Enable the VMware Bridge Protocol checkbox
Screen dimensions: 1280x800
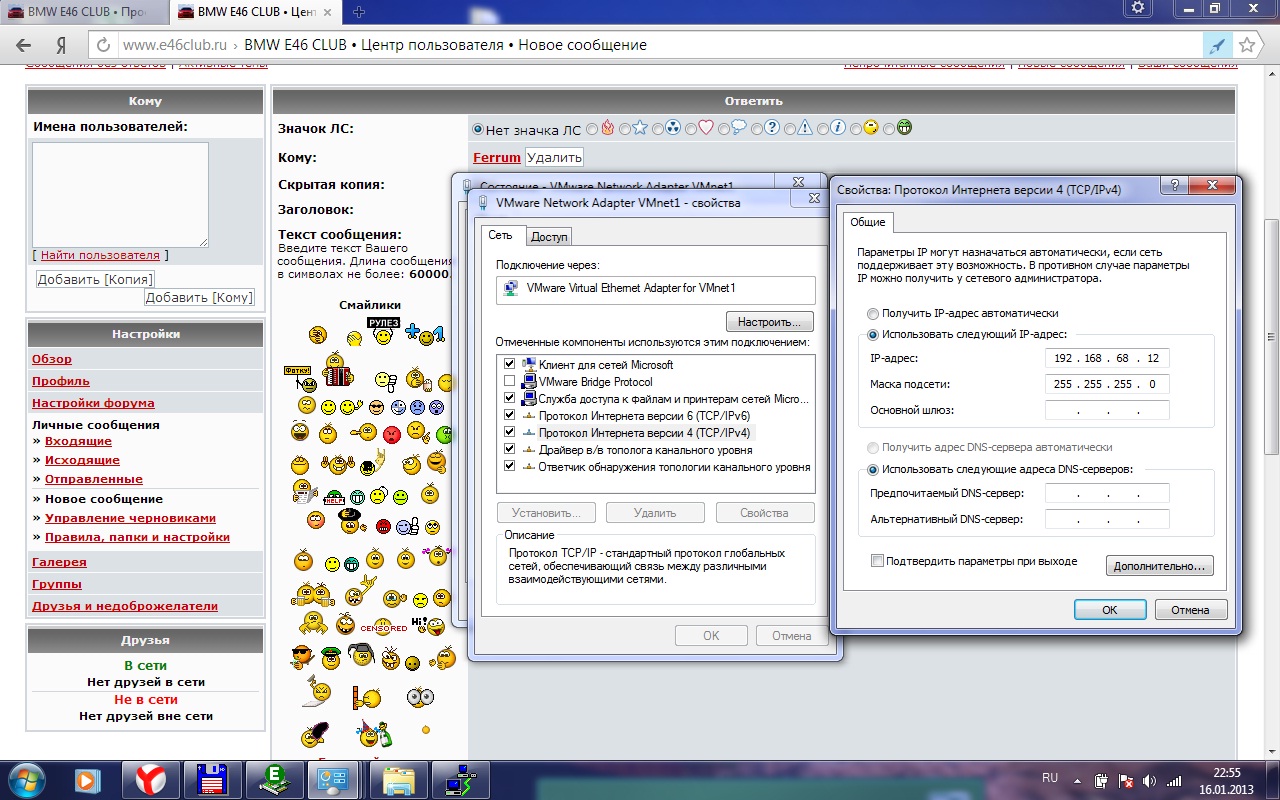pyautogui.click(x=510, y=382)
